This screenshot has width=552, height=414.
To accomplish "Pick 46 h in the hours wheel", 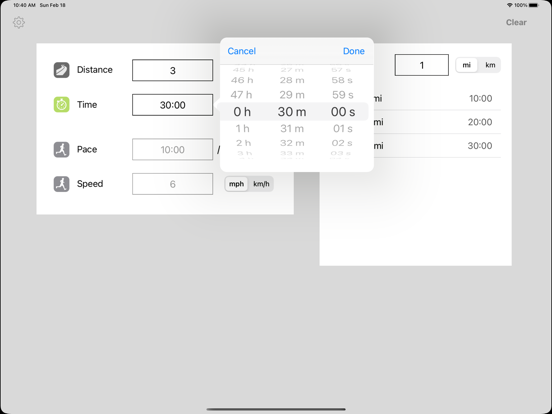I will pos(242,80).
